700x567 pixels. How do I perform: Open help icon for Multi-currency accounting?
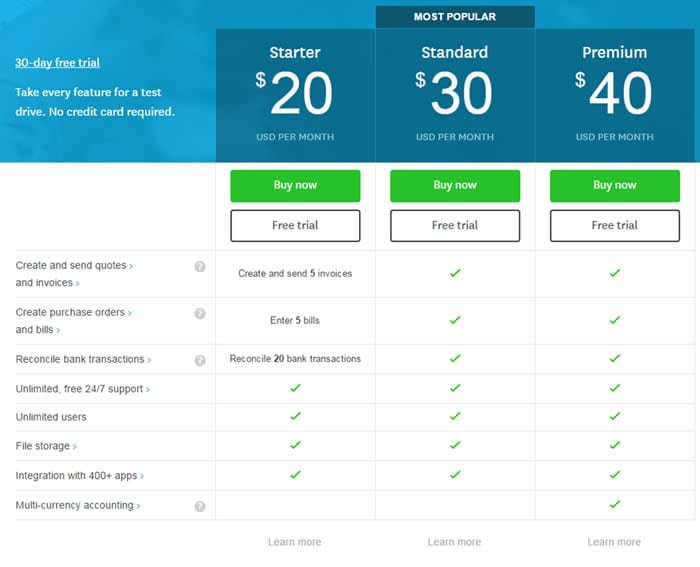point(200,506)
